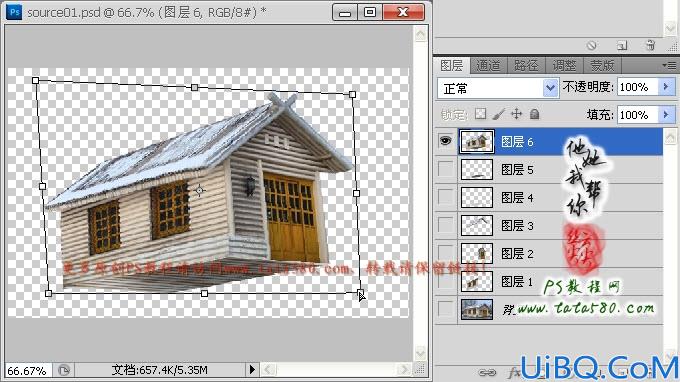Image resolution: width=680 pixels, height=382 pixels.
Task: Toggle lock transparent pixels icon
Action: click(x=480, y=114)
